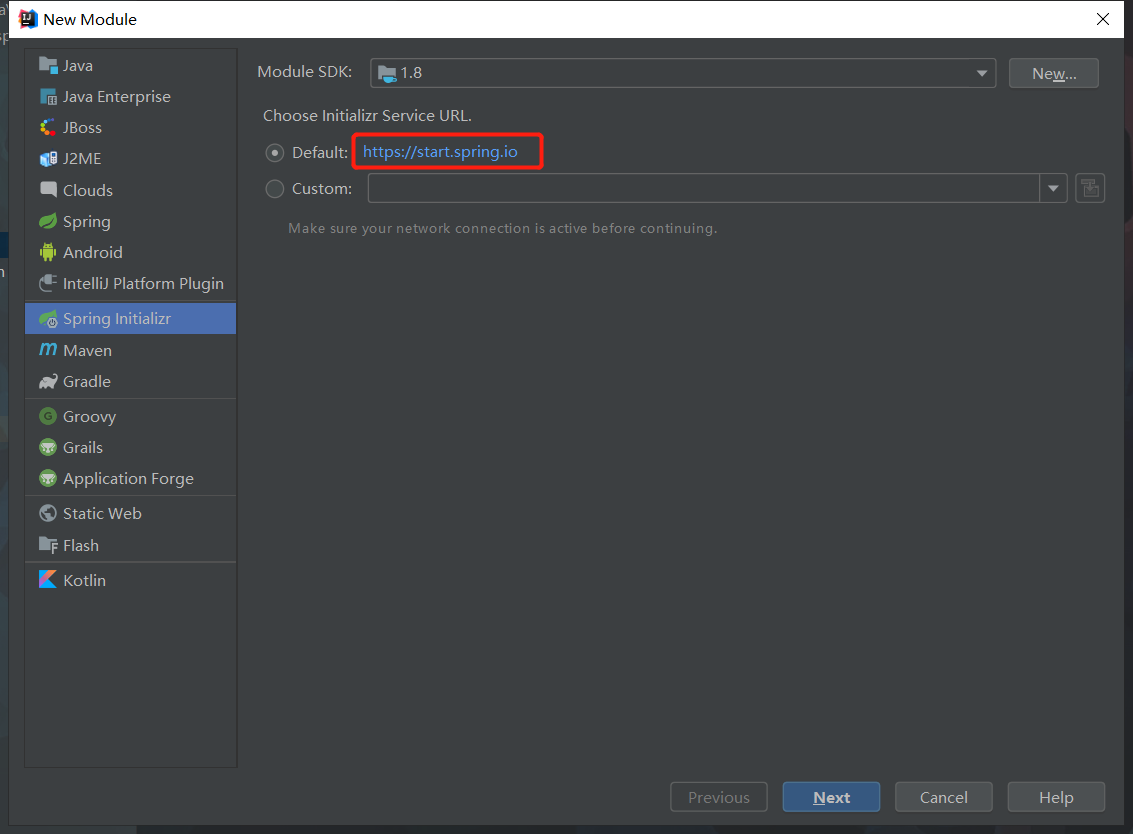
Task: Click the Android robot icon
Action: 48,252
